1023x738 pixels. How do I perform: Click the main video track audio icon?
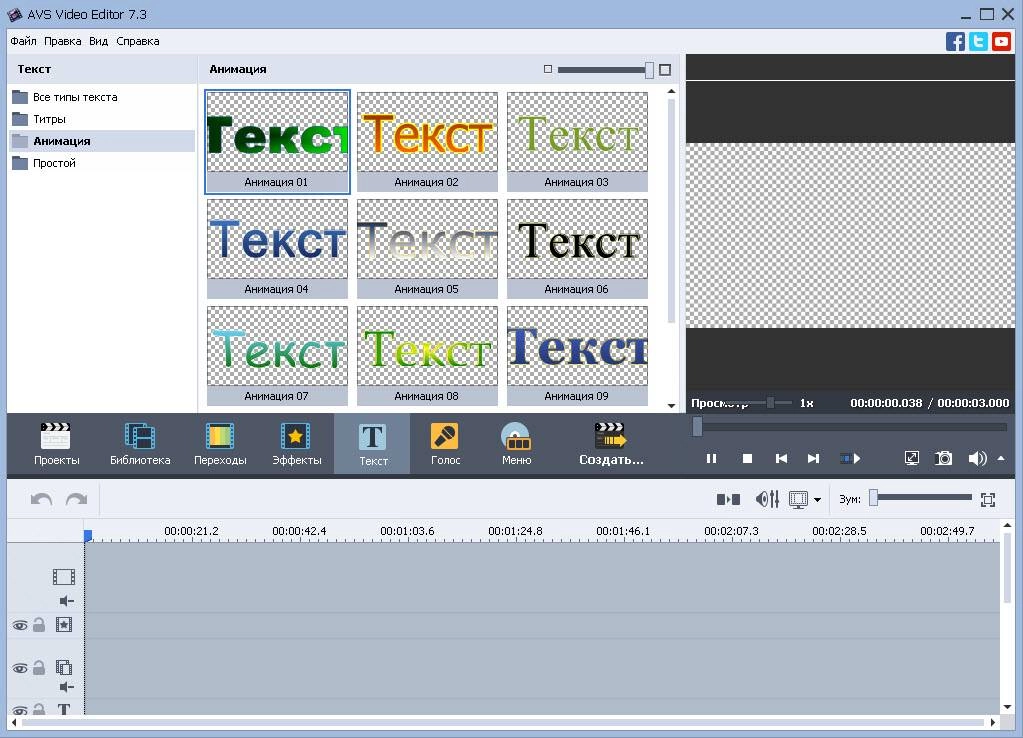pos(67,601)
